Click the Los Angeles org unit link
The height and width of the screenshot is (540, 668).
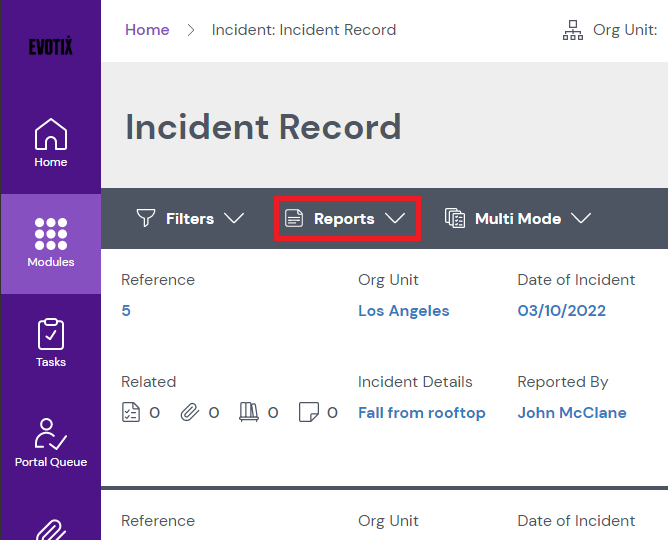tap(404, 311)
